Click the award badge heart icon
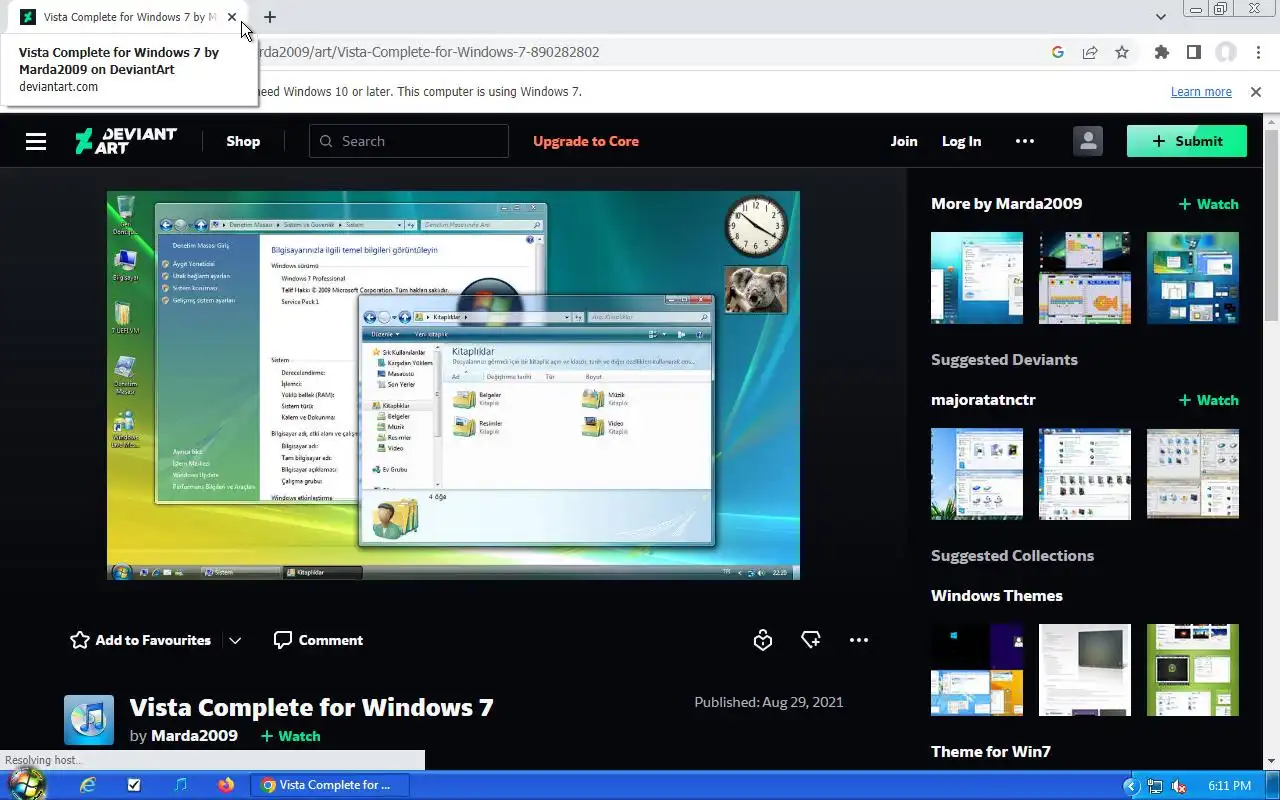This screenshot has width=1280, height=800. click(x=763, y=640)
